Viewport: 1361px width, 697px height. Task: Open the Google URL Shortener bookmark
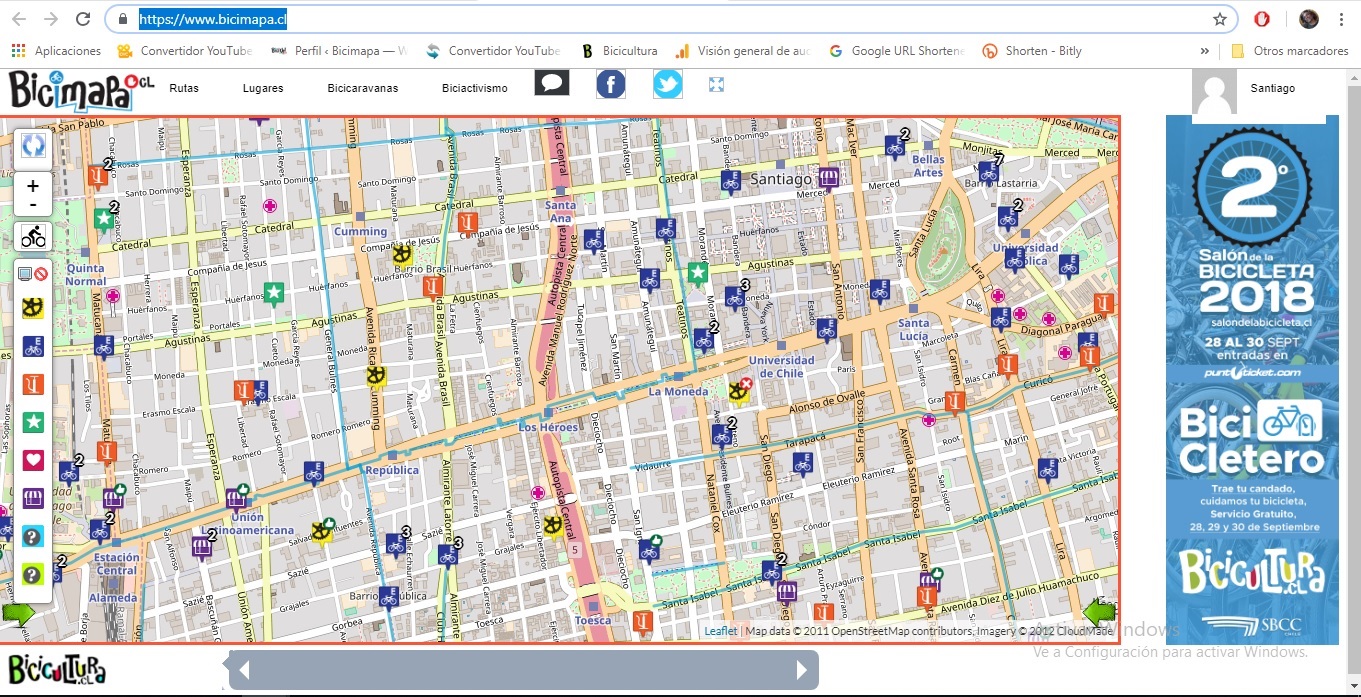point(897,51)
